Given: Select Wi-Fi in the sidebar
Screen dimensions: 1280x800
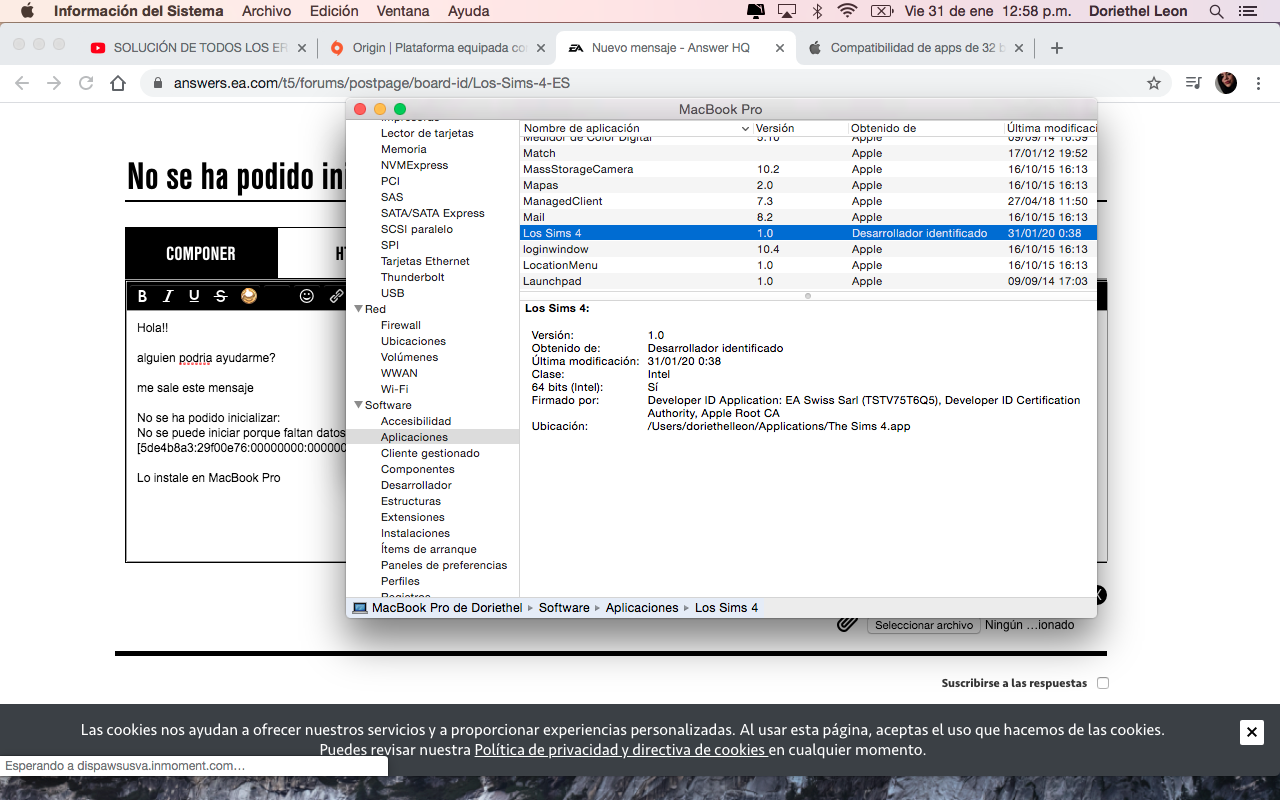Looking at the screenshot, I should [394, 389].
